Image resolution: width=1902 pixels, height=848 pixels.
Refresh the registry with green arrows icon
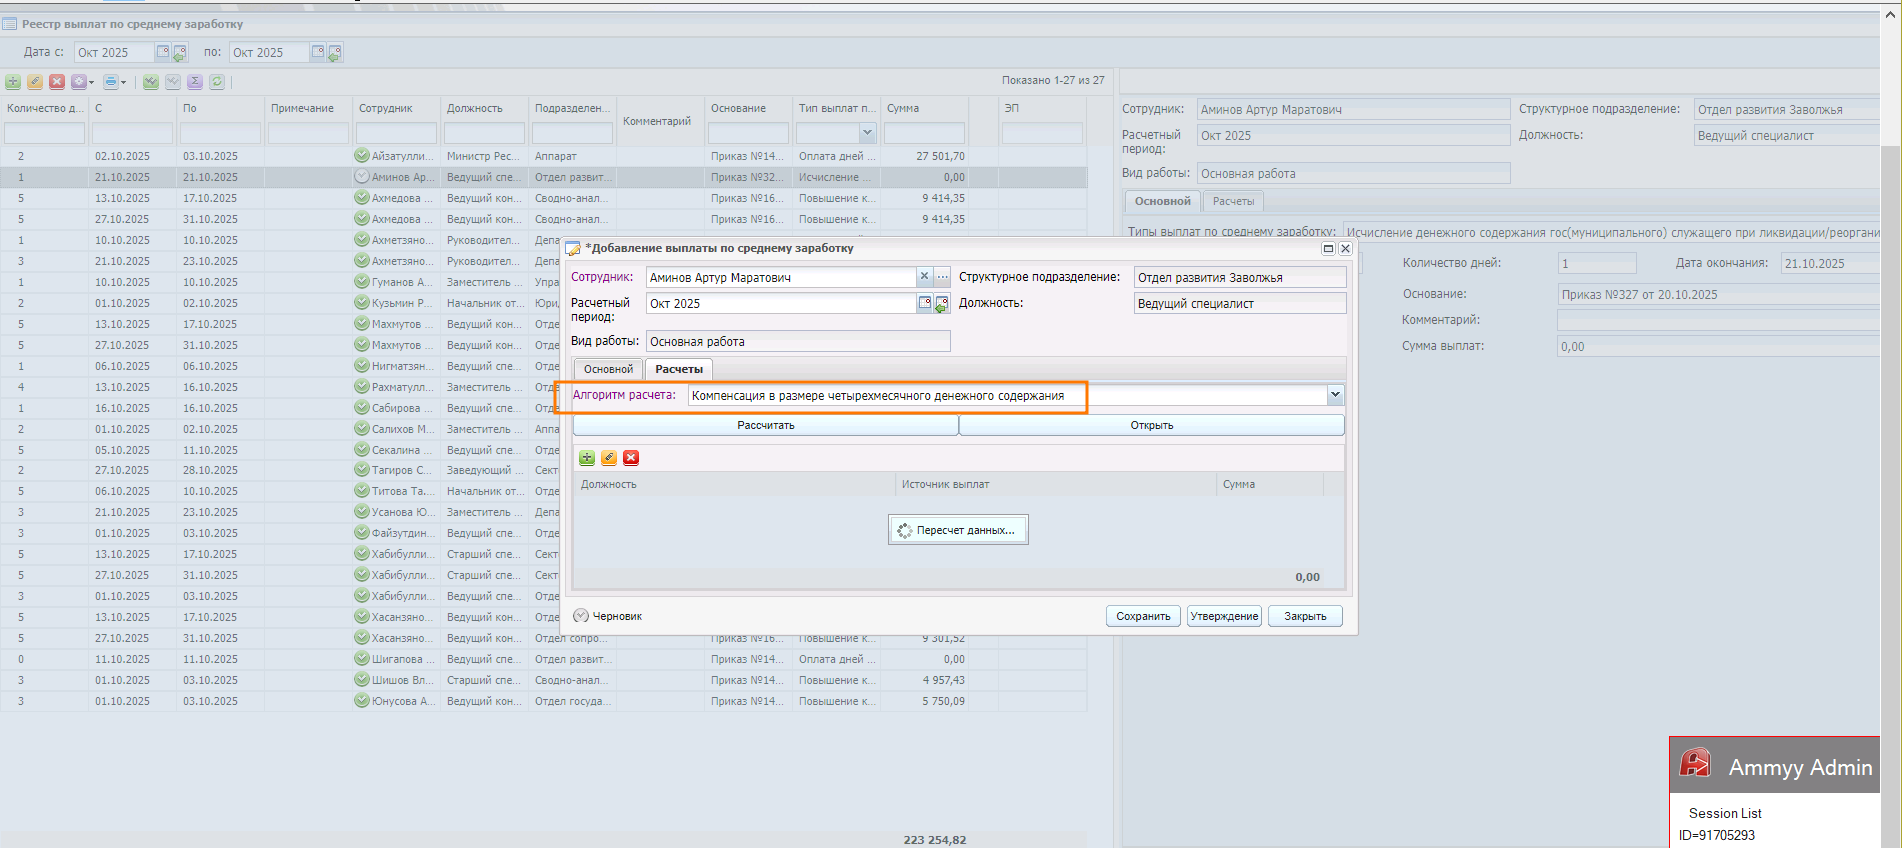click(x=217, y=82)
